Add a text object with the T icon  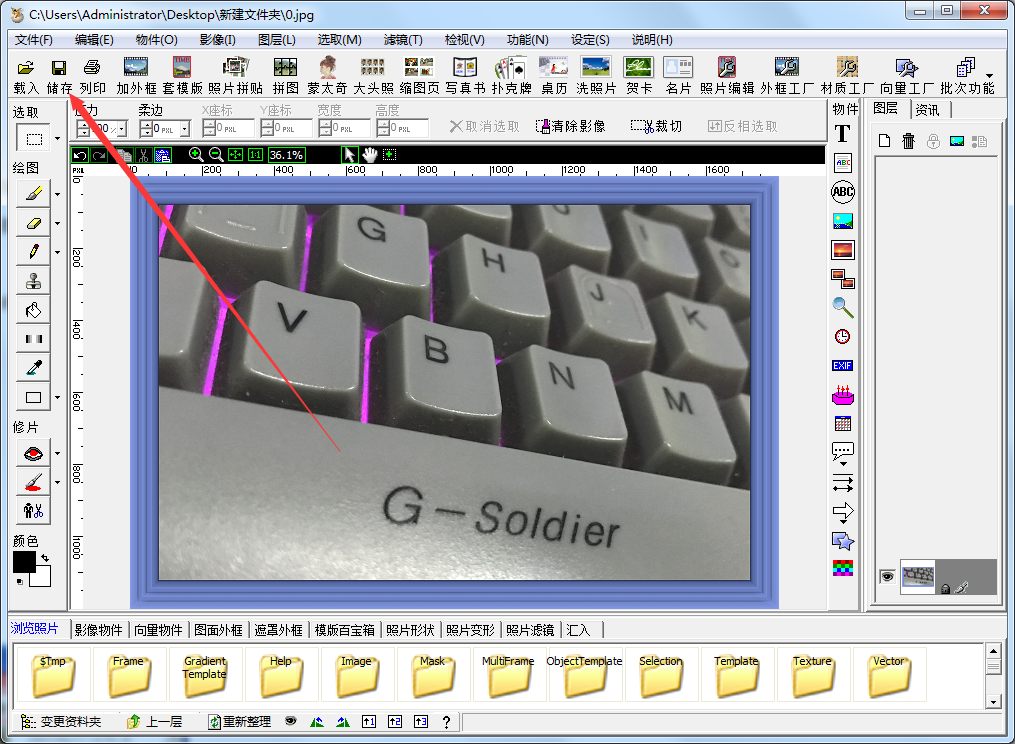click(842, 134)
